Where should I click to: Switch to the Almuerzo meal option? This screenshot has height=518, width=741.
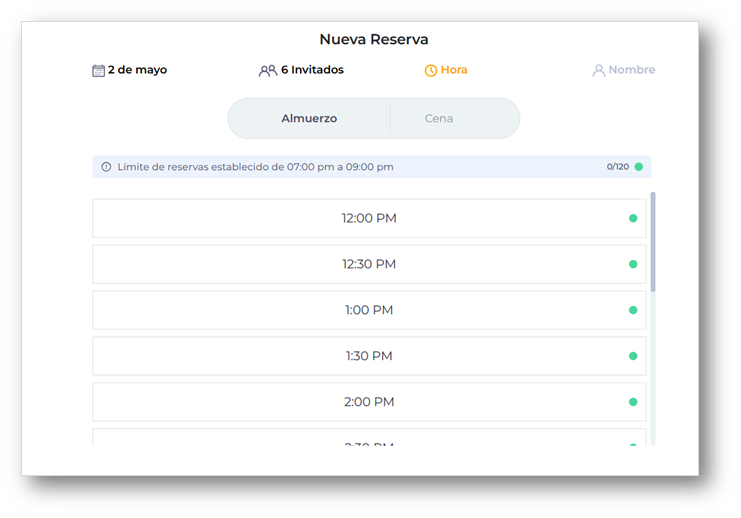[x=309, y=118]
